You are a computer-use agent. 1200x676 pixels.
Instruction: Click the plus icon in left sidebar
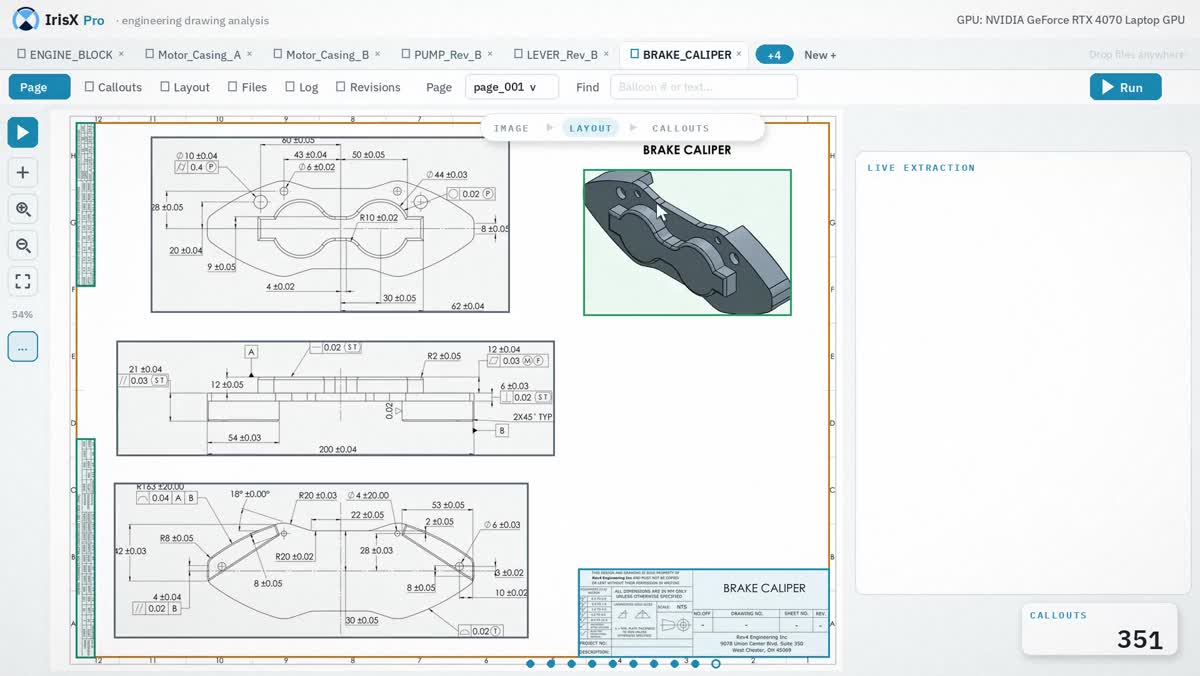tap(23, 172)
